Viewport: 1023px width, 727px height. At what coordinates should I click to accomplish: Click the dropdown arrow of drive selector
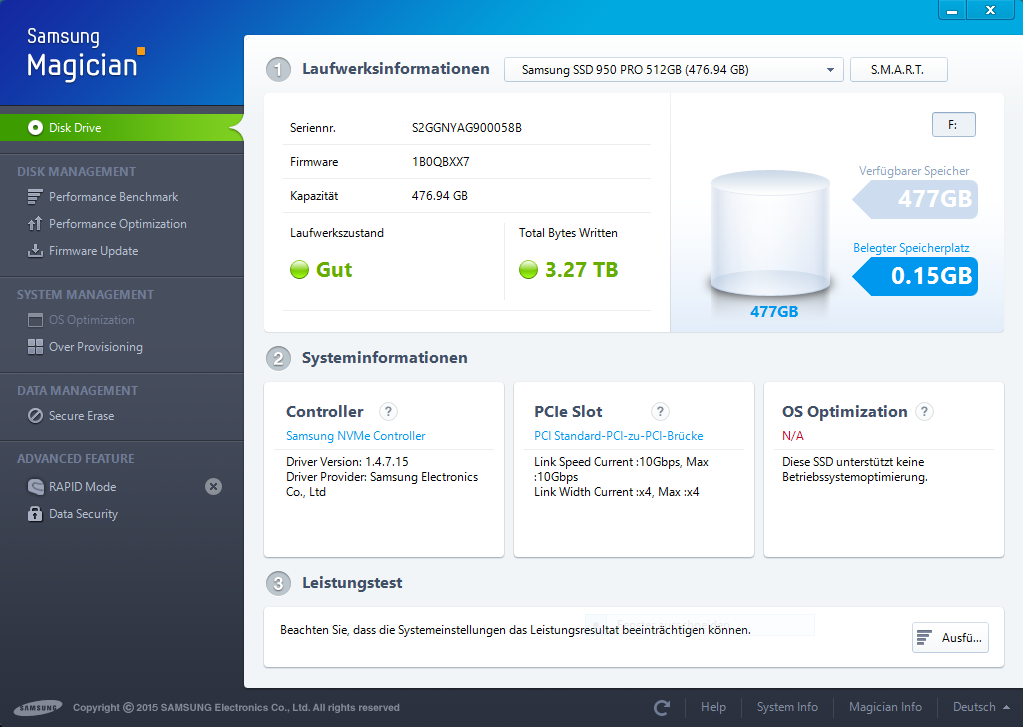[830, 70]
